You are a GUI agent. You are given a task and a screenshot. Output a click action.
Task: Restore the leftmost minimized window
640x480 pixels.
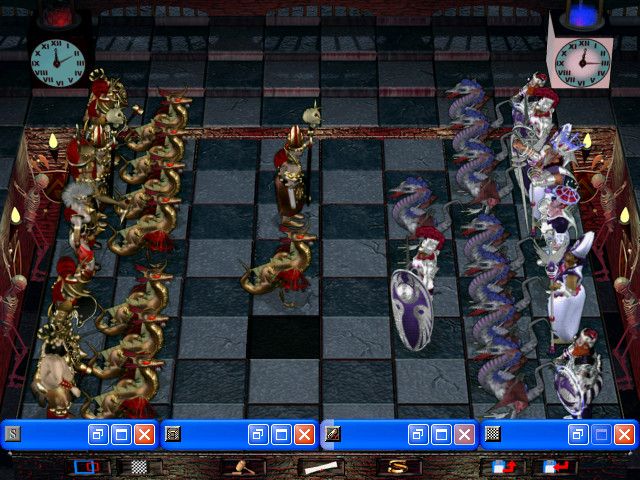tap(97, 434)
